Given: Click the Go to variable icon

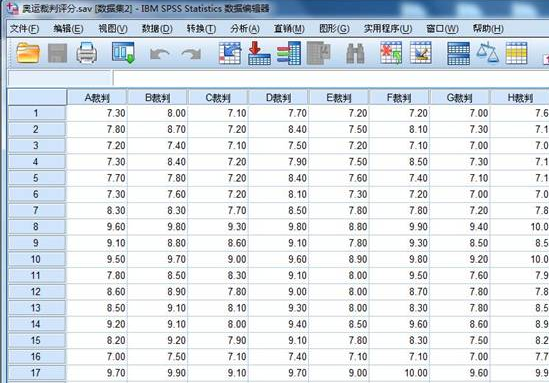Looking at the screenshot, I should [259, 53].
